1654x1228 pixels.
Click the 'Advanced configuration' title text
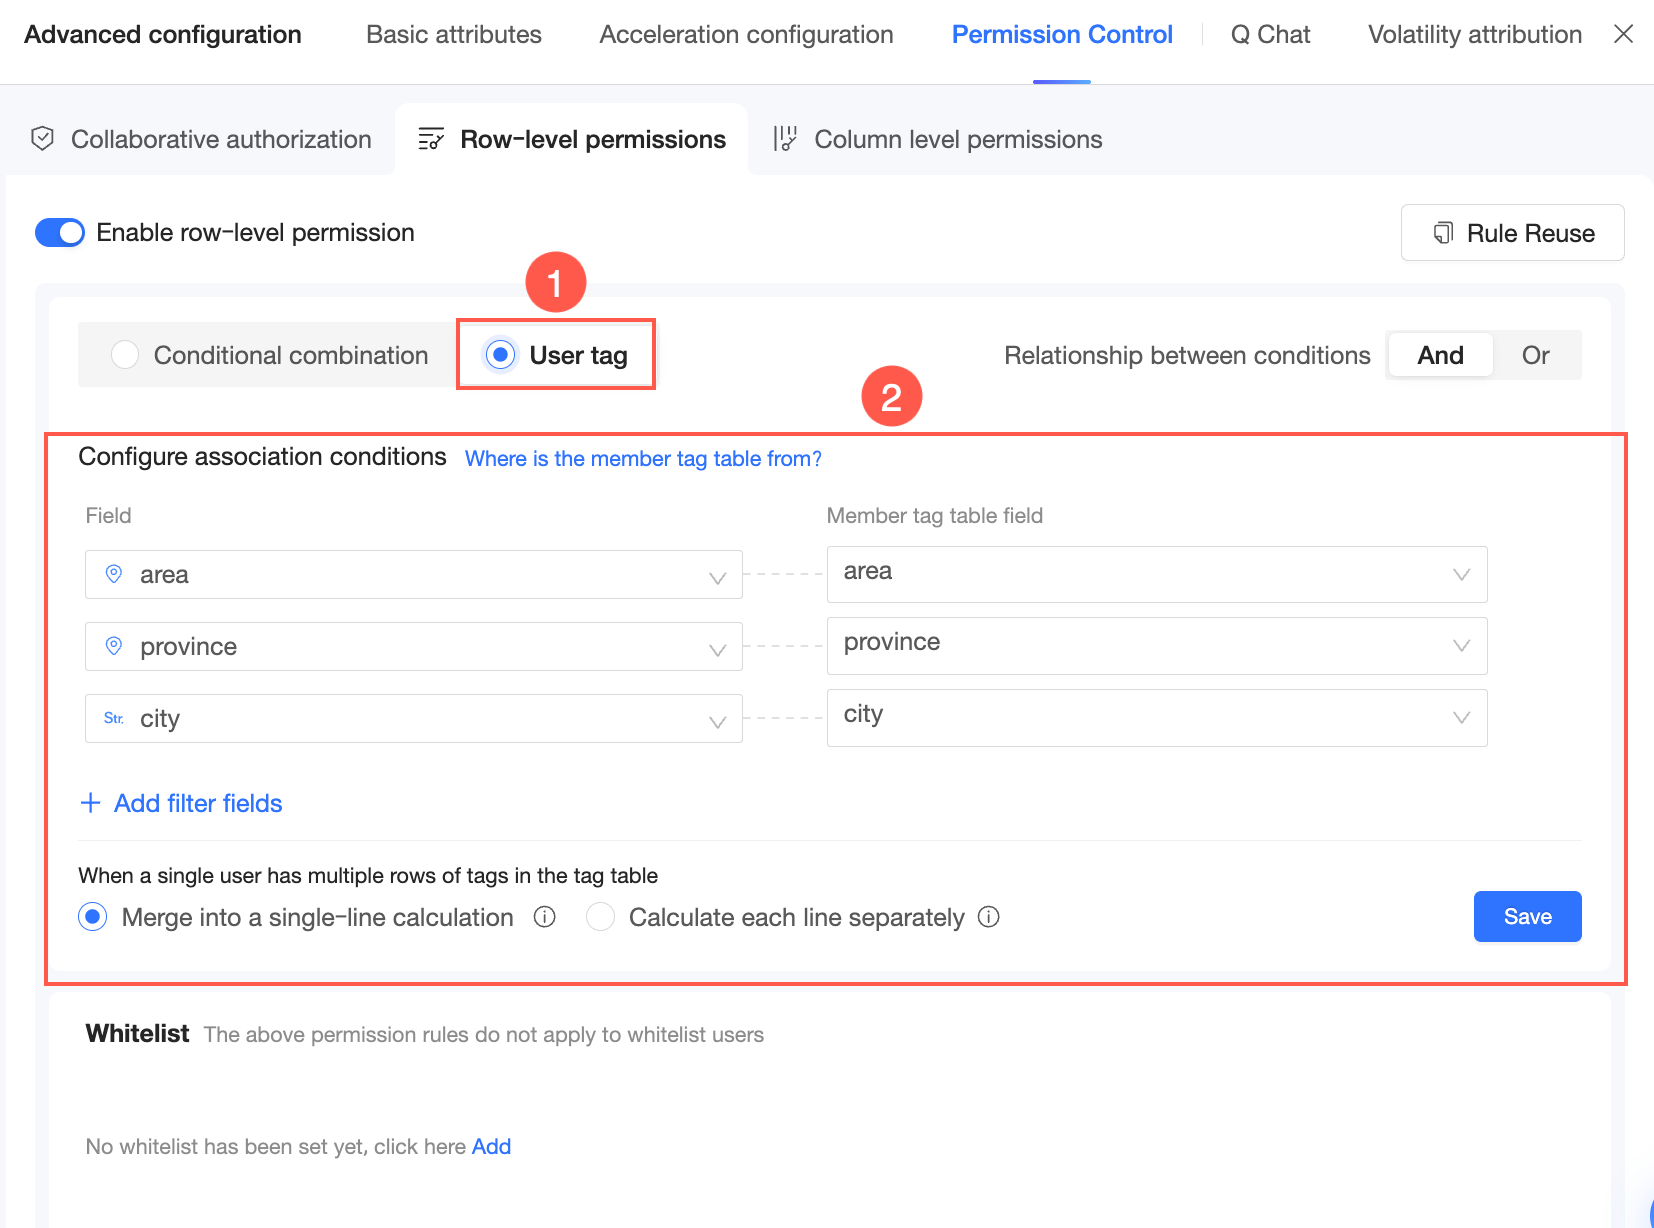[x=163, y=35]
